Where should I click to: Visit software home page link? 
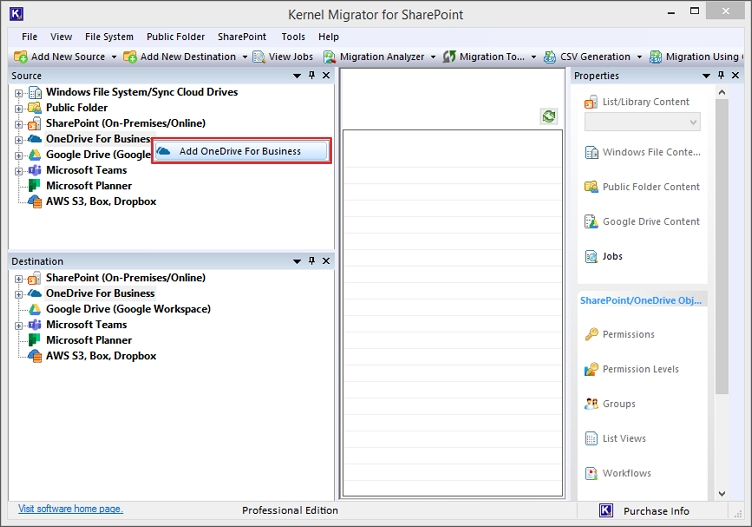click(x=70, y=509)
